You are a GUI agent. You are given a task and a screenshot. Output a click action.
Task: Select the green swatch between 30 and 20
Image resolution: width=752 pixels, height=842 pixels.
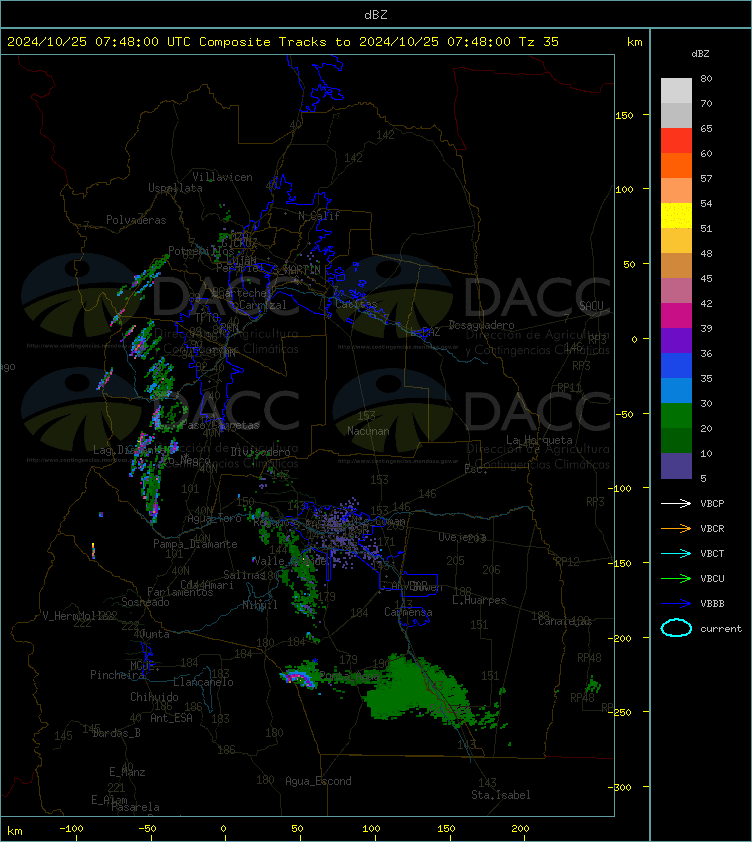[676, 415]
